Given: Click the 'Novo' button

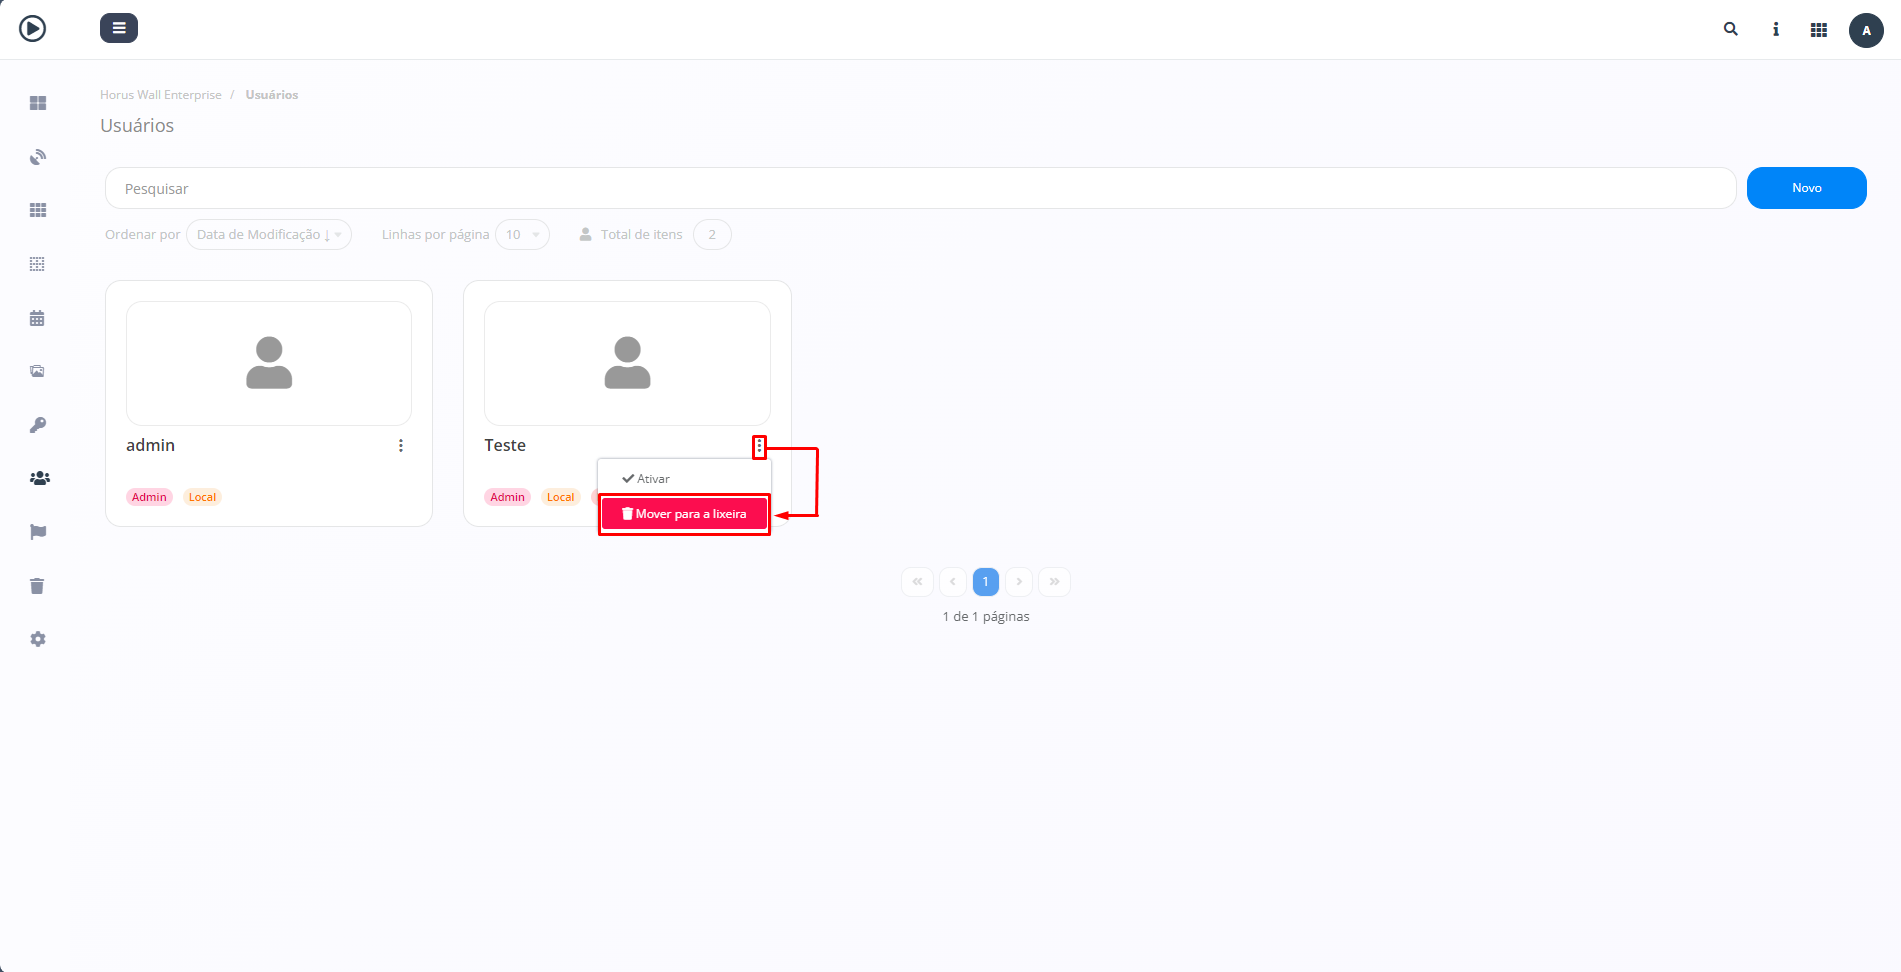Looking at the screenshot, I should (x=1805, y=188).
